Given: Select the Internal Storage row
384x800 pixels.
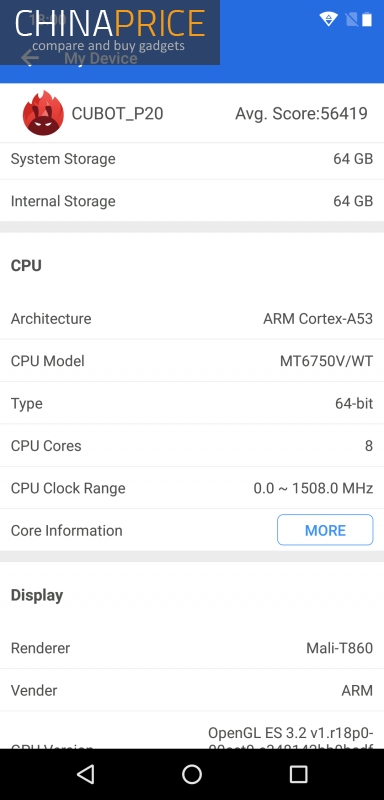Looking at the screenshot, I should pyautogui.click(x=192, y=201).
